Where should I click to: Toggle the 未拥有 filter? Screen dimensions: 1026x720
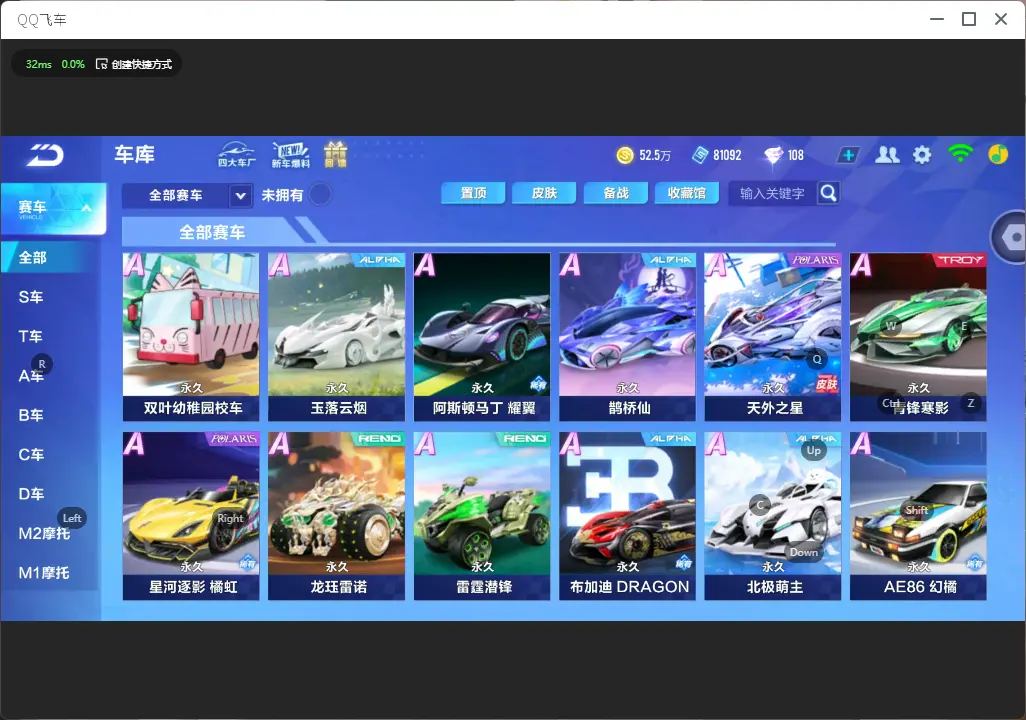click(320, 194)
